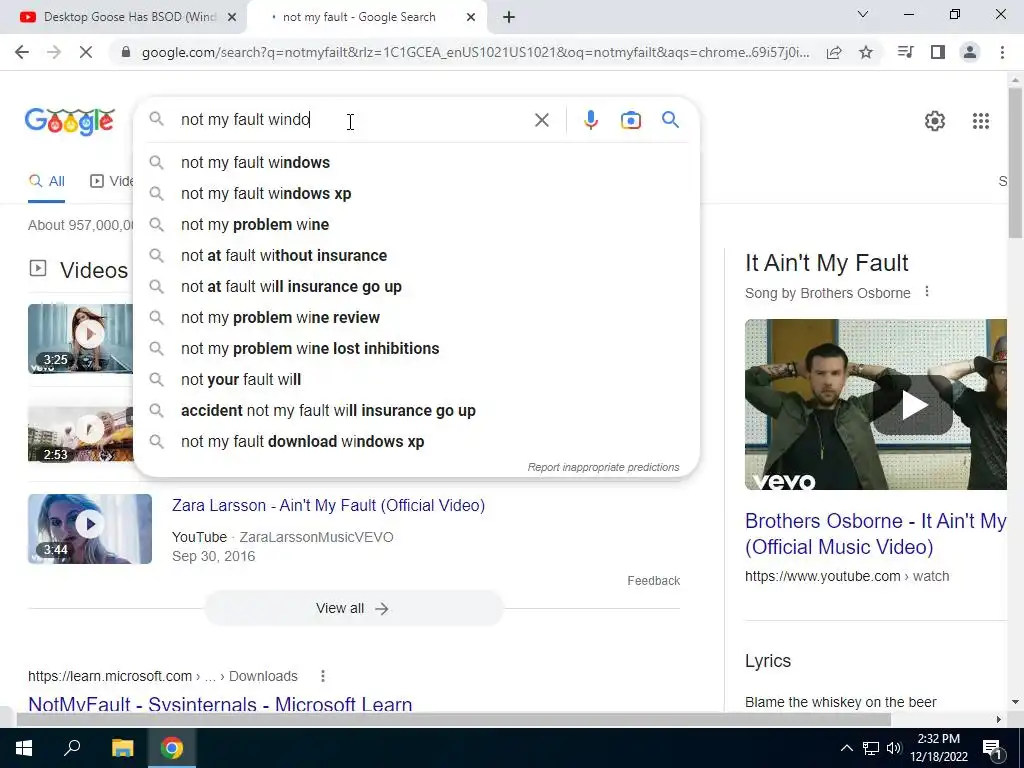The image size is (1024, 768).
Task: Open the media control icon in the Chrome toolbar
Action: pos(905,52)
